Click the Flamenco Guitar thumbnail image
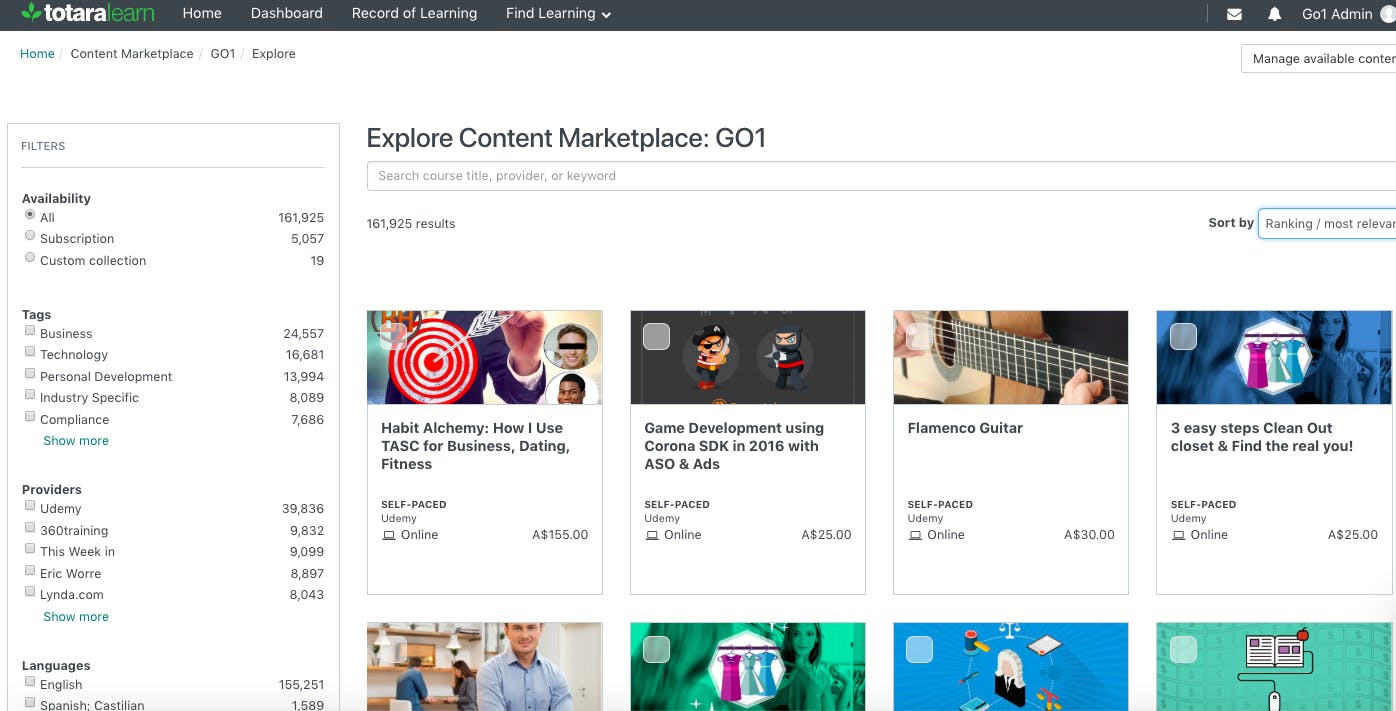The image size is (1396, 711). coord(1011,357)
